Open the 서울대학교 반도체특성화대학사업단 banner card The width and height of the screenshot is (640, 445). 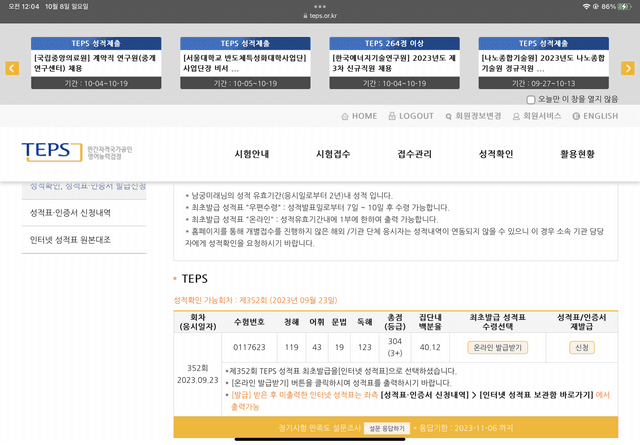pos(245,63)
